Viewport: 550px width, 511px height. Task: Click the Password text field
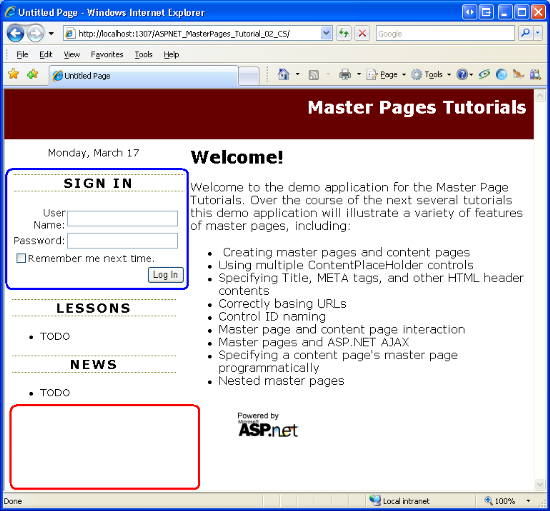tap(122, 241)
